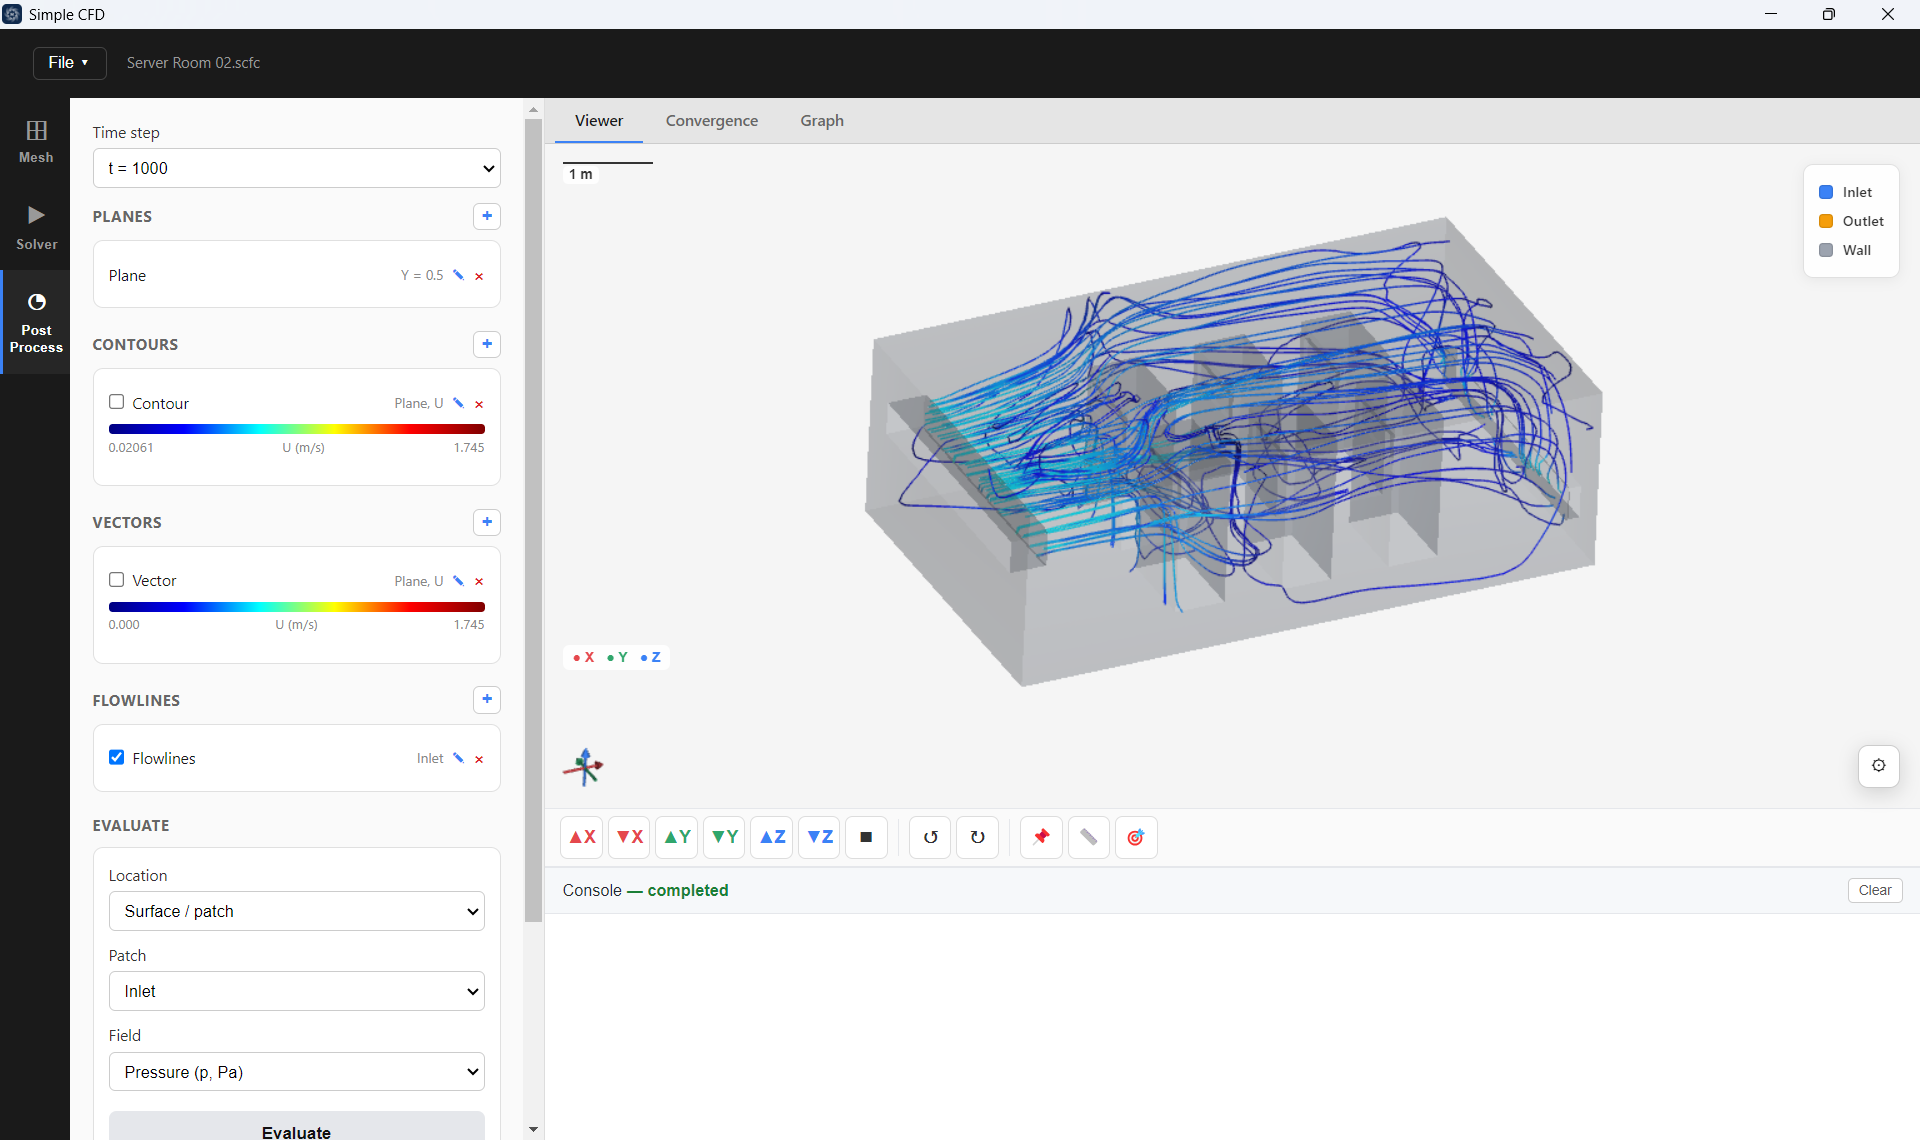Click the Inlet blue legend swatch

pos(1826,192)
